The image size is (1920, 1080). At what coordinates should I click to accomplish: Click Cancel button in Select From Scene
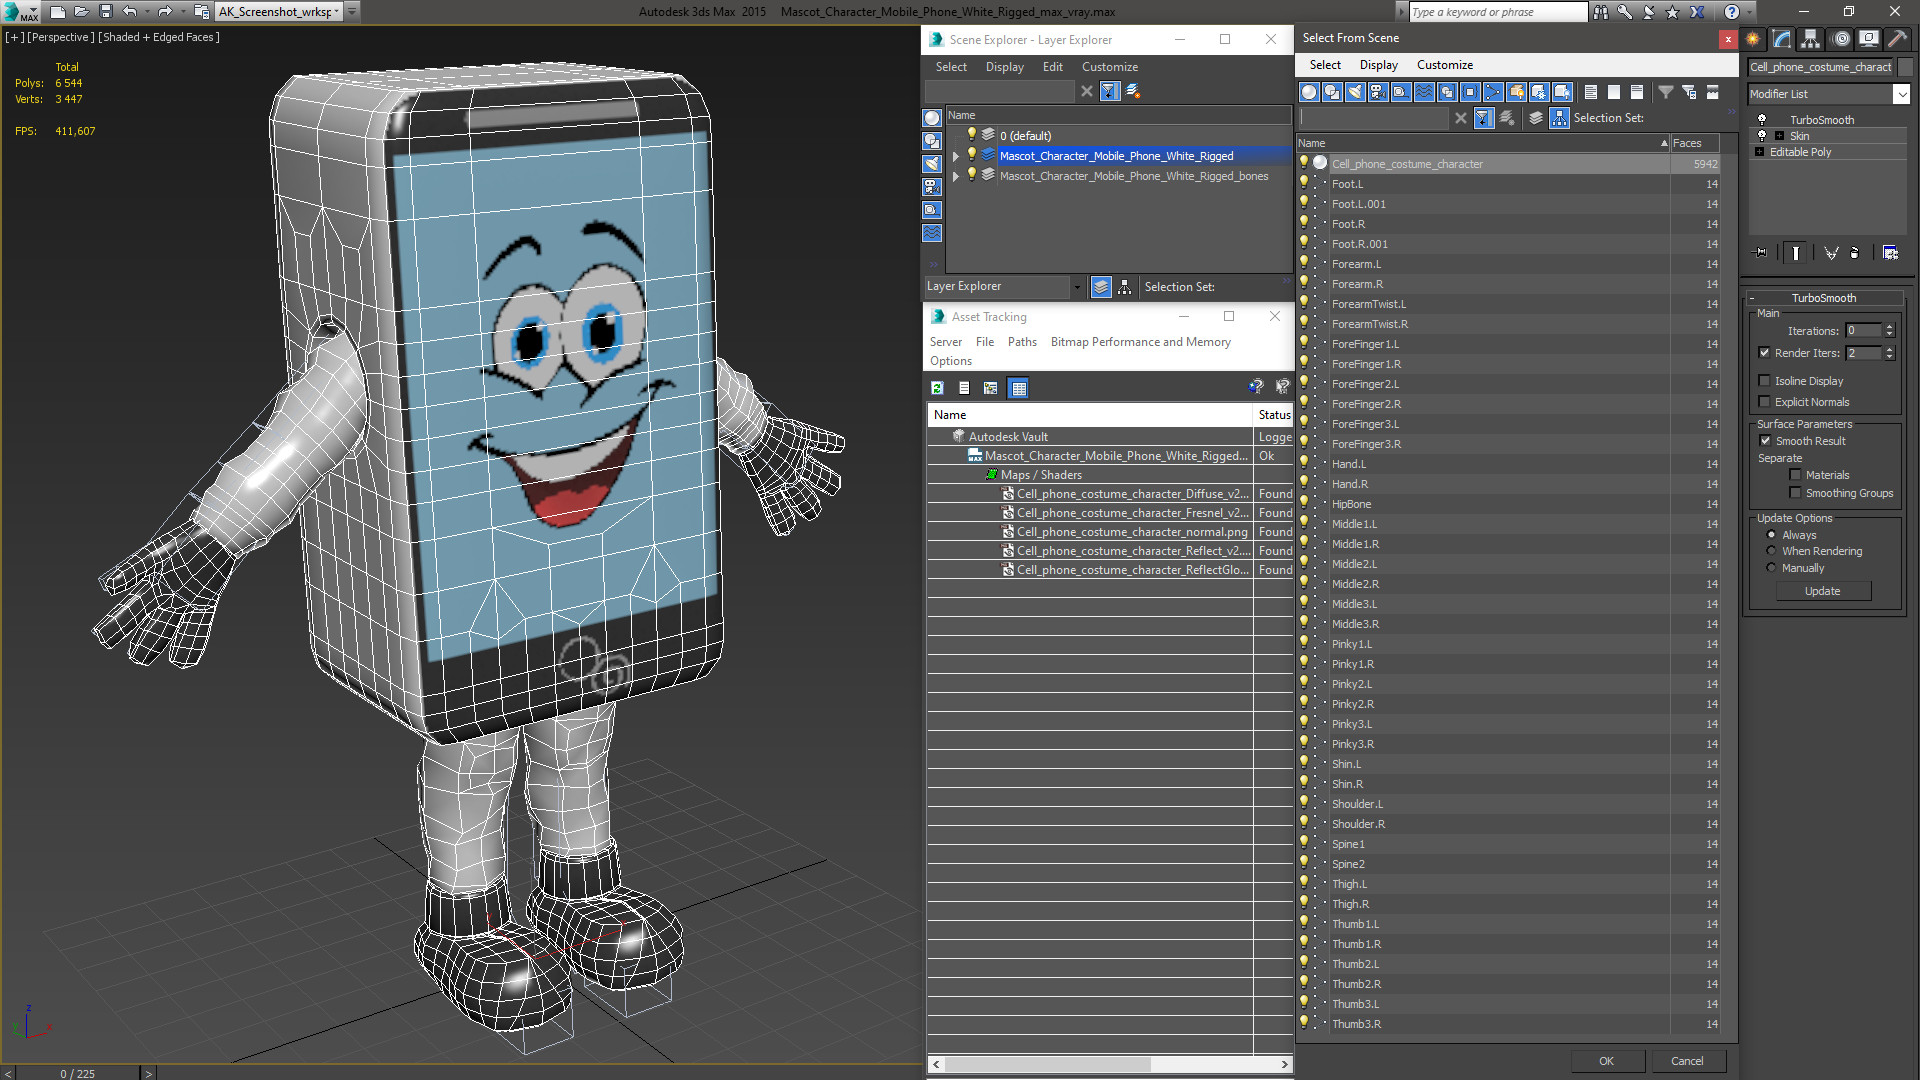1687,1061
